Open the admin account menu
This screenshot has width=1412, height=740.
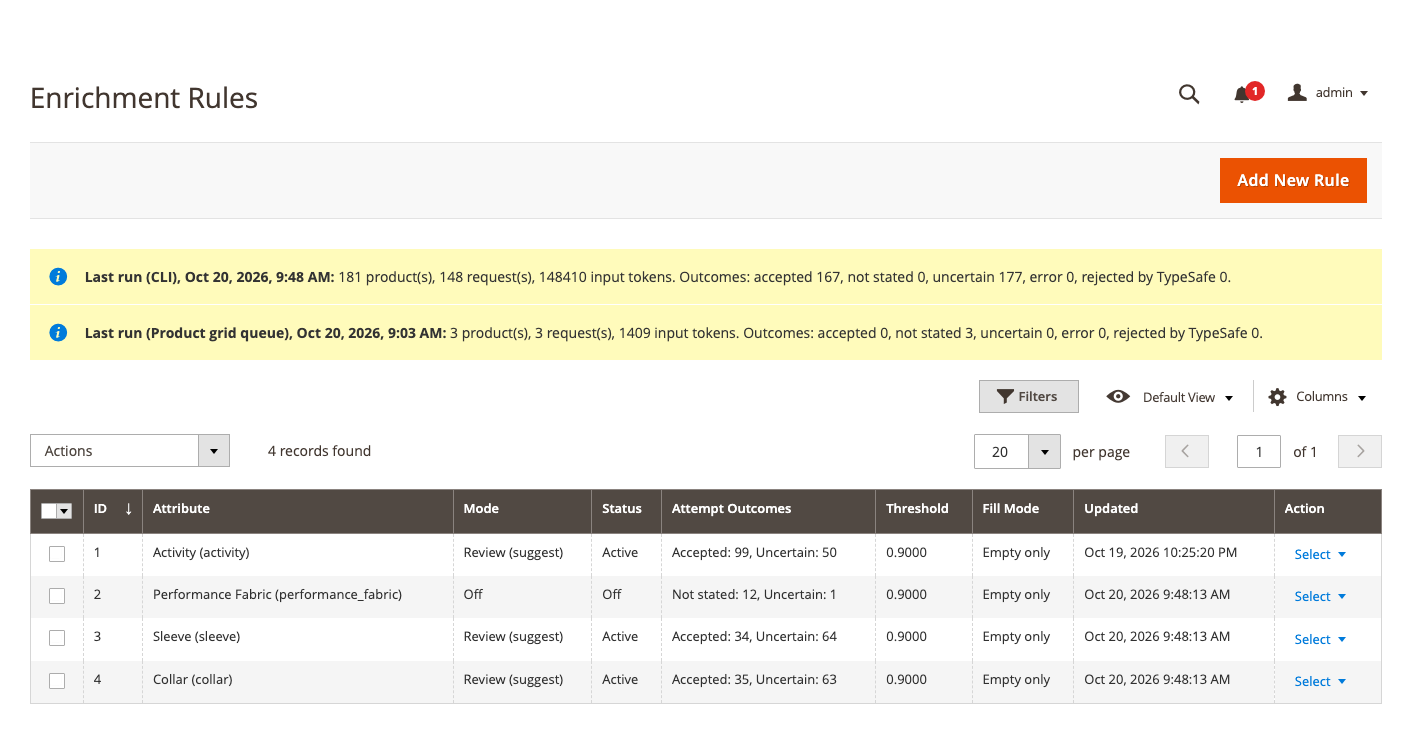1328,93
